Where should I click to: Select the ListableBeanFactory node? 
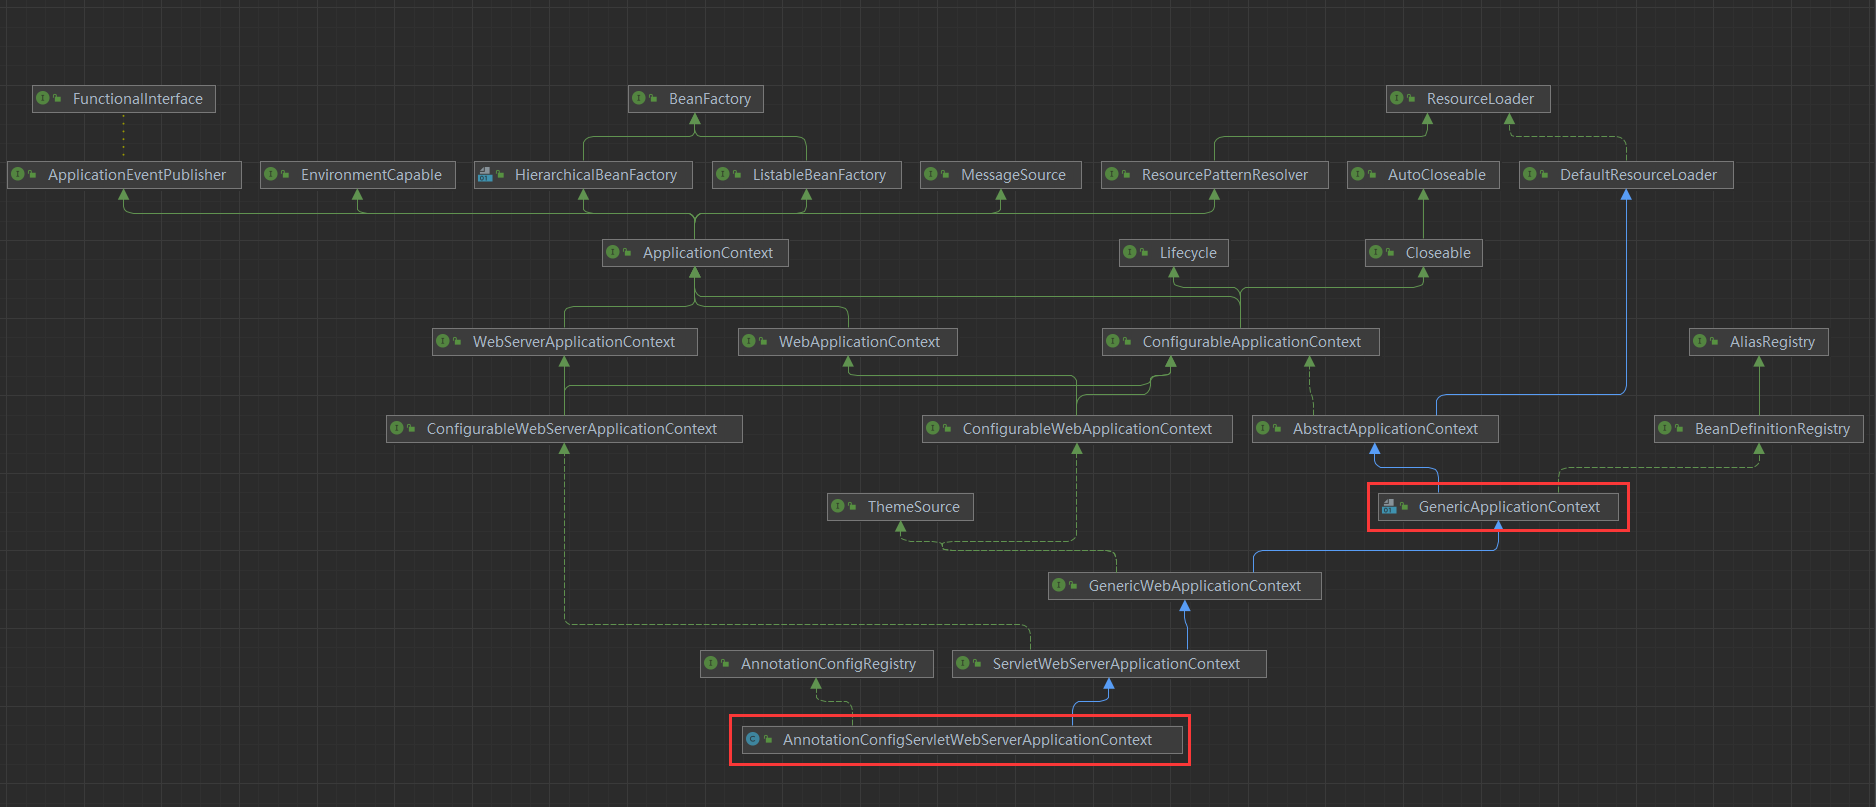[807, 175]
